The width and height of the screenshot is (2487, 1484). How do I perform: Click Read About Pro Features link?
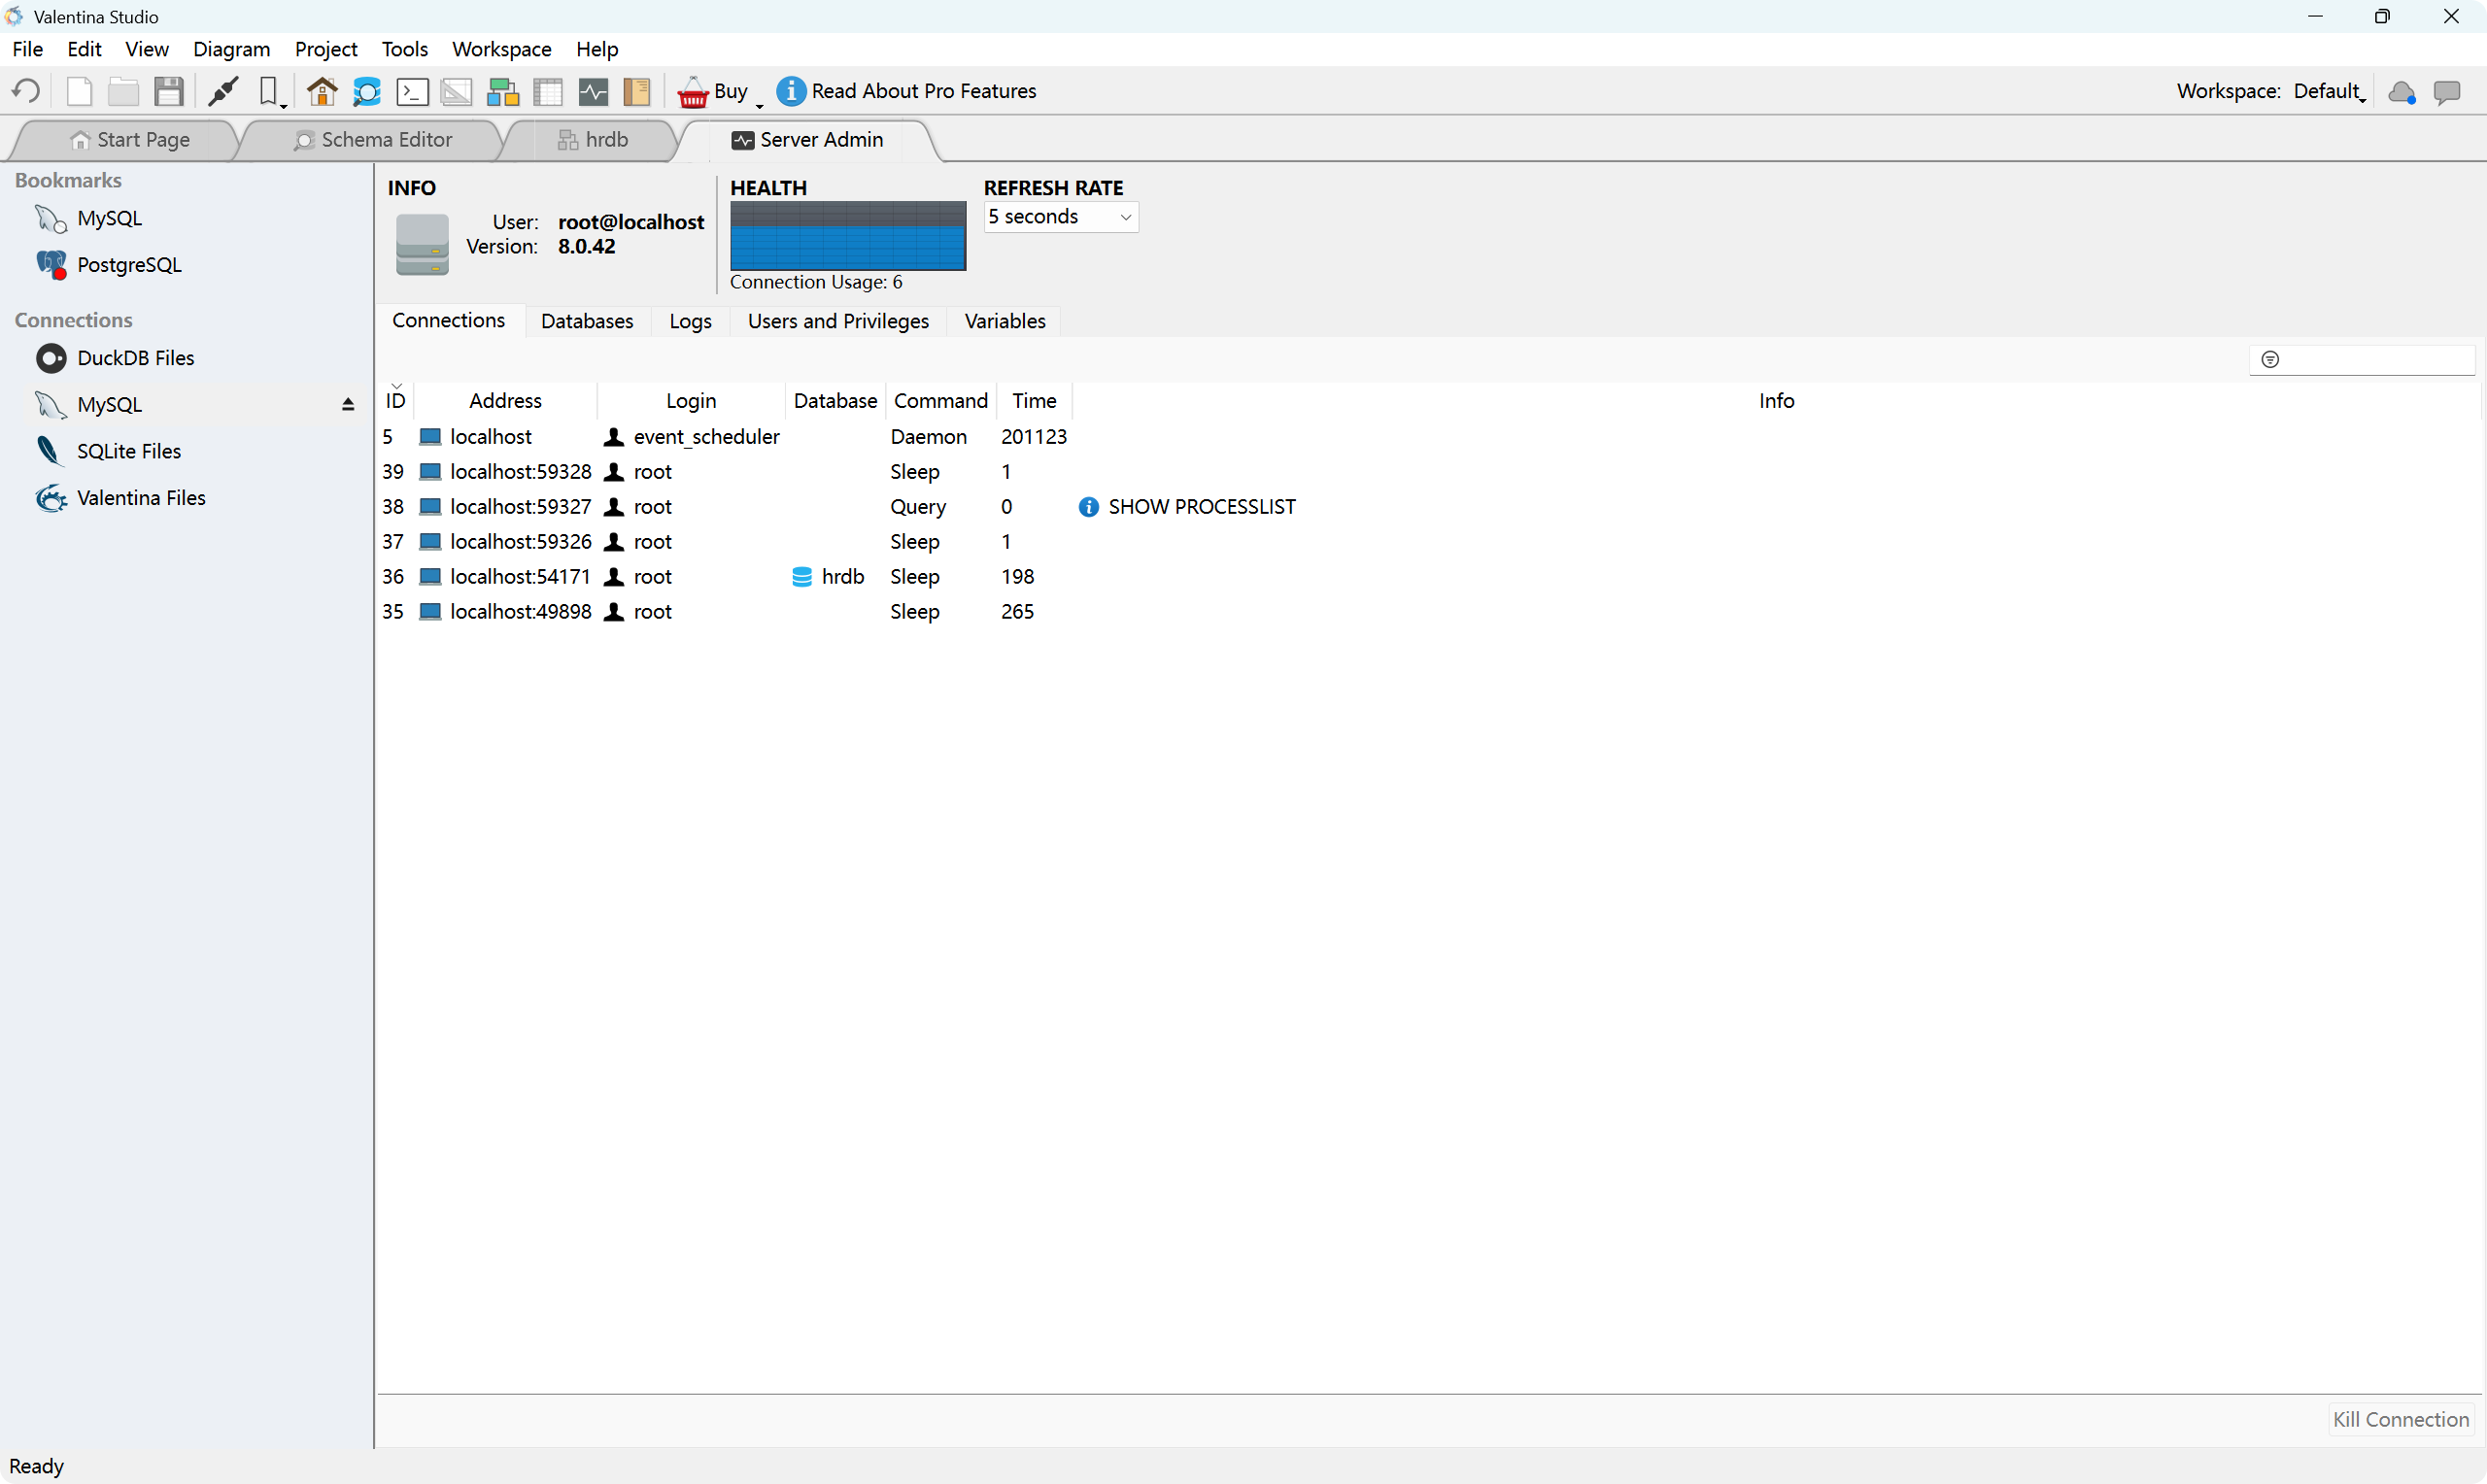923,91
